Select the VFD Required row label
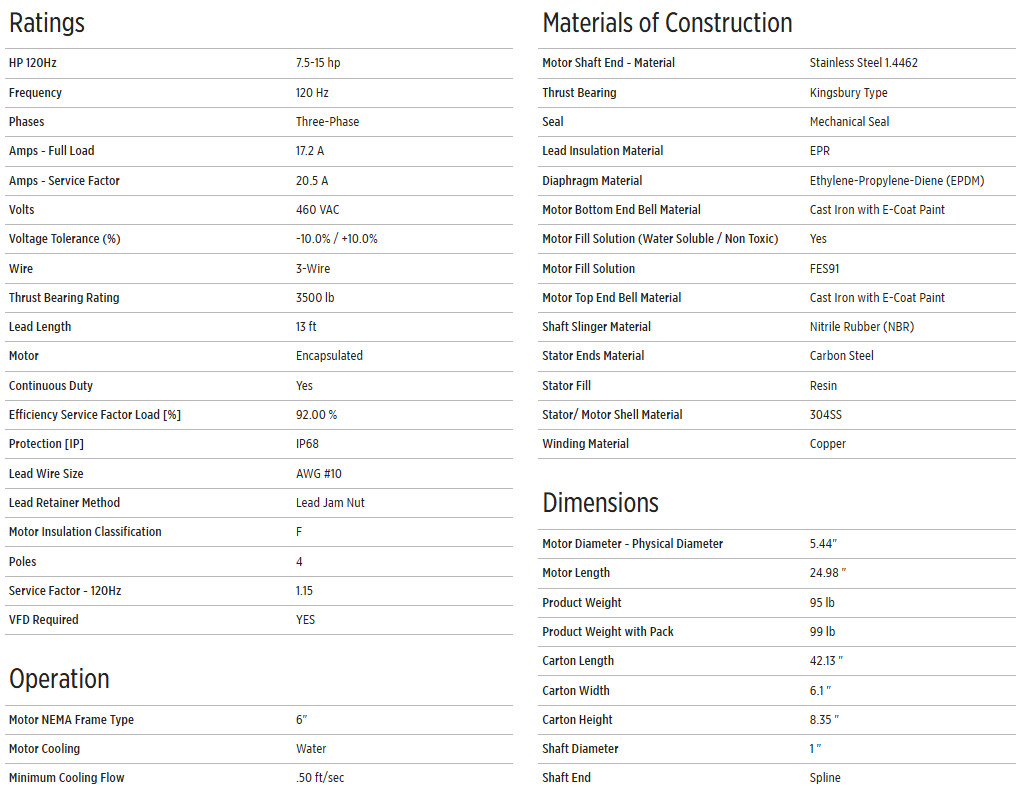The image size is (1016, 787). pyautogui.click(x=43, y=620)
